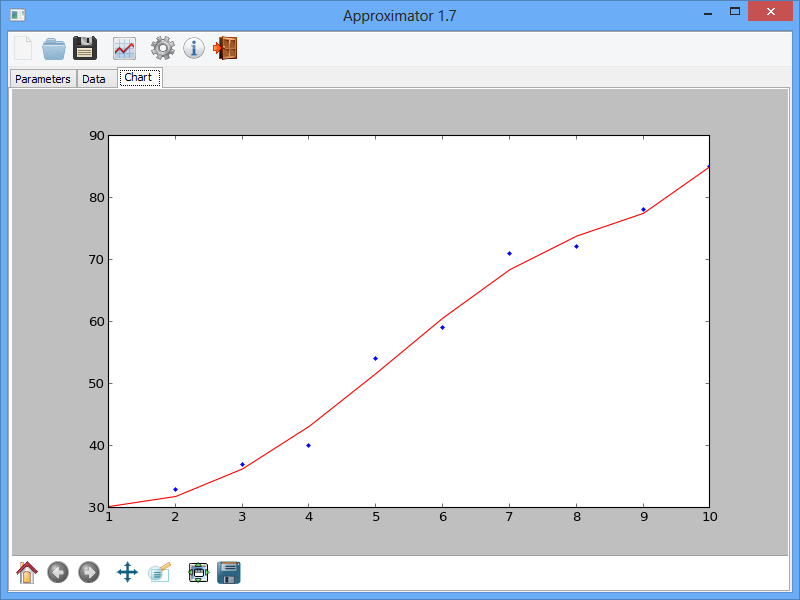This screenshot has height=600, width=800.
Task: Select the zoom-to-rectangle tool
Action: 160,572
